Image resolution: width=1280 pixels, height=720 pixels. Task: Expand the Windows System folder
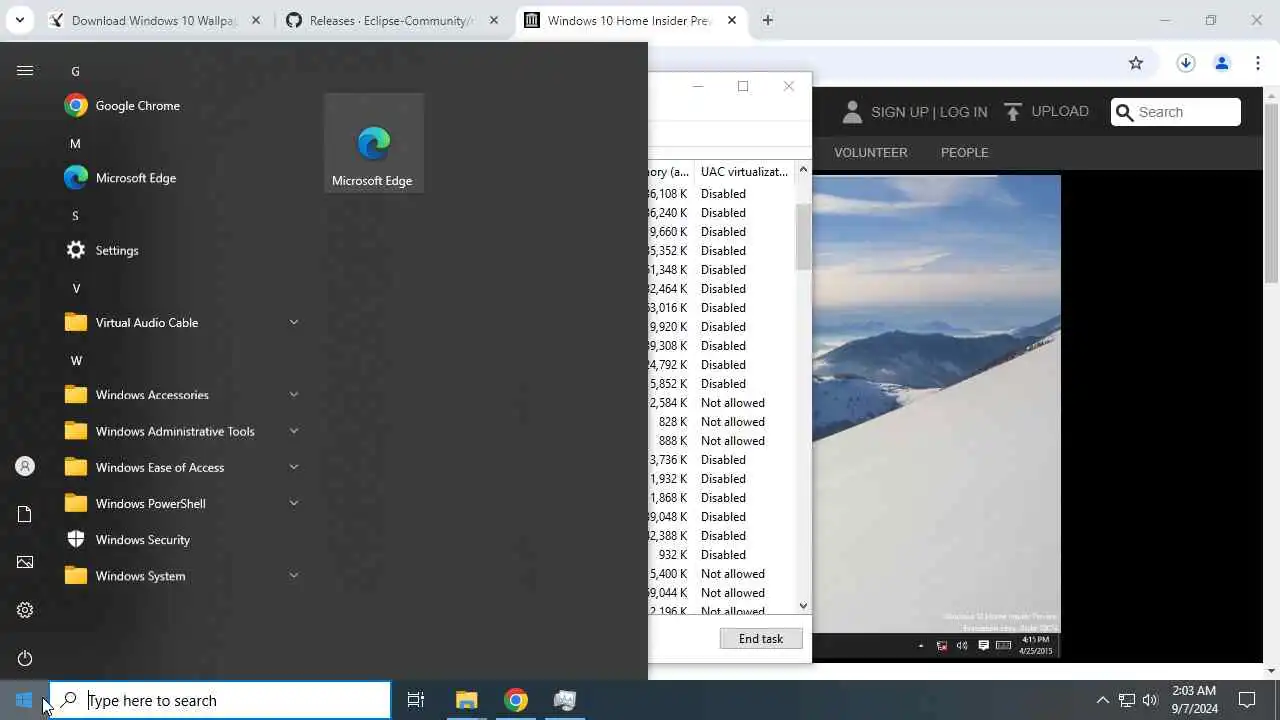pyautogui.click(x=180, y=575)
